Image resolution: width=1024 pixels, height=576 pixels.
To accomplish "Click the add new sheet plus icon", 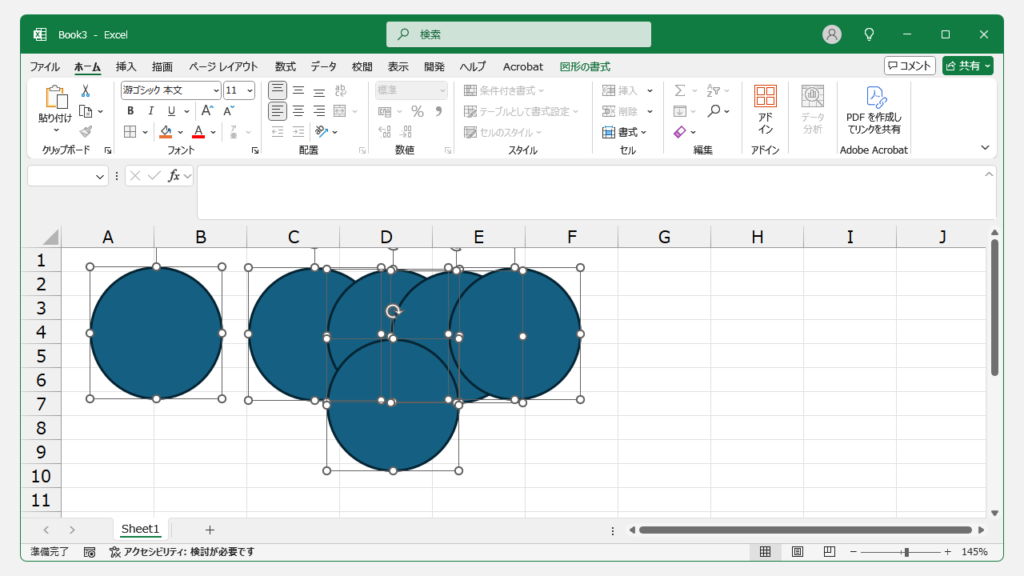I will coord(209,529).
